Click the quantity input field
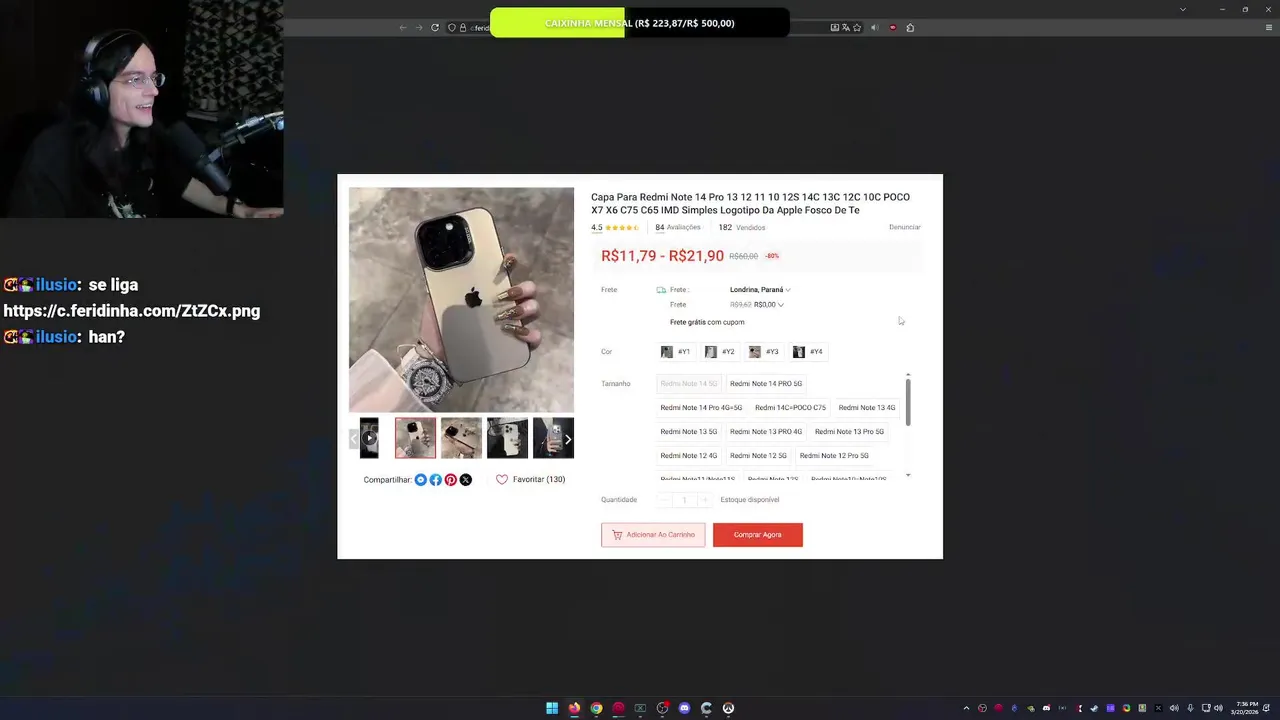This screenshot has width=1280, height=720. [x=684, y=500]
